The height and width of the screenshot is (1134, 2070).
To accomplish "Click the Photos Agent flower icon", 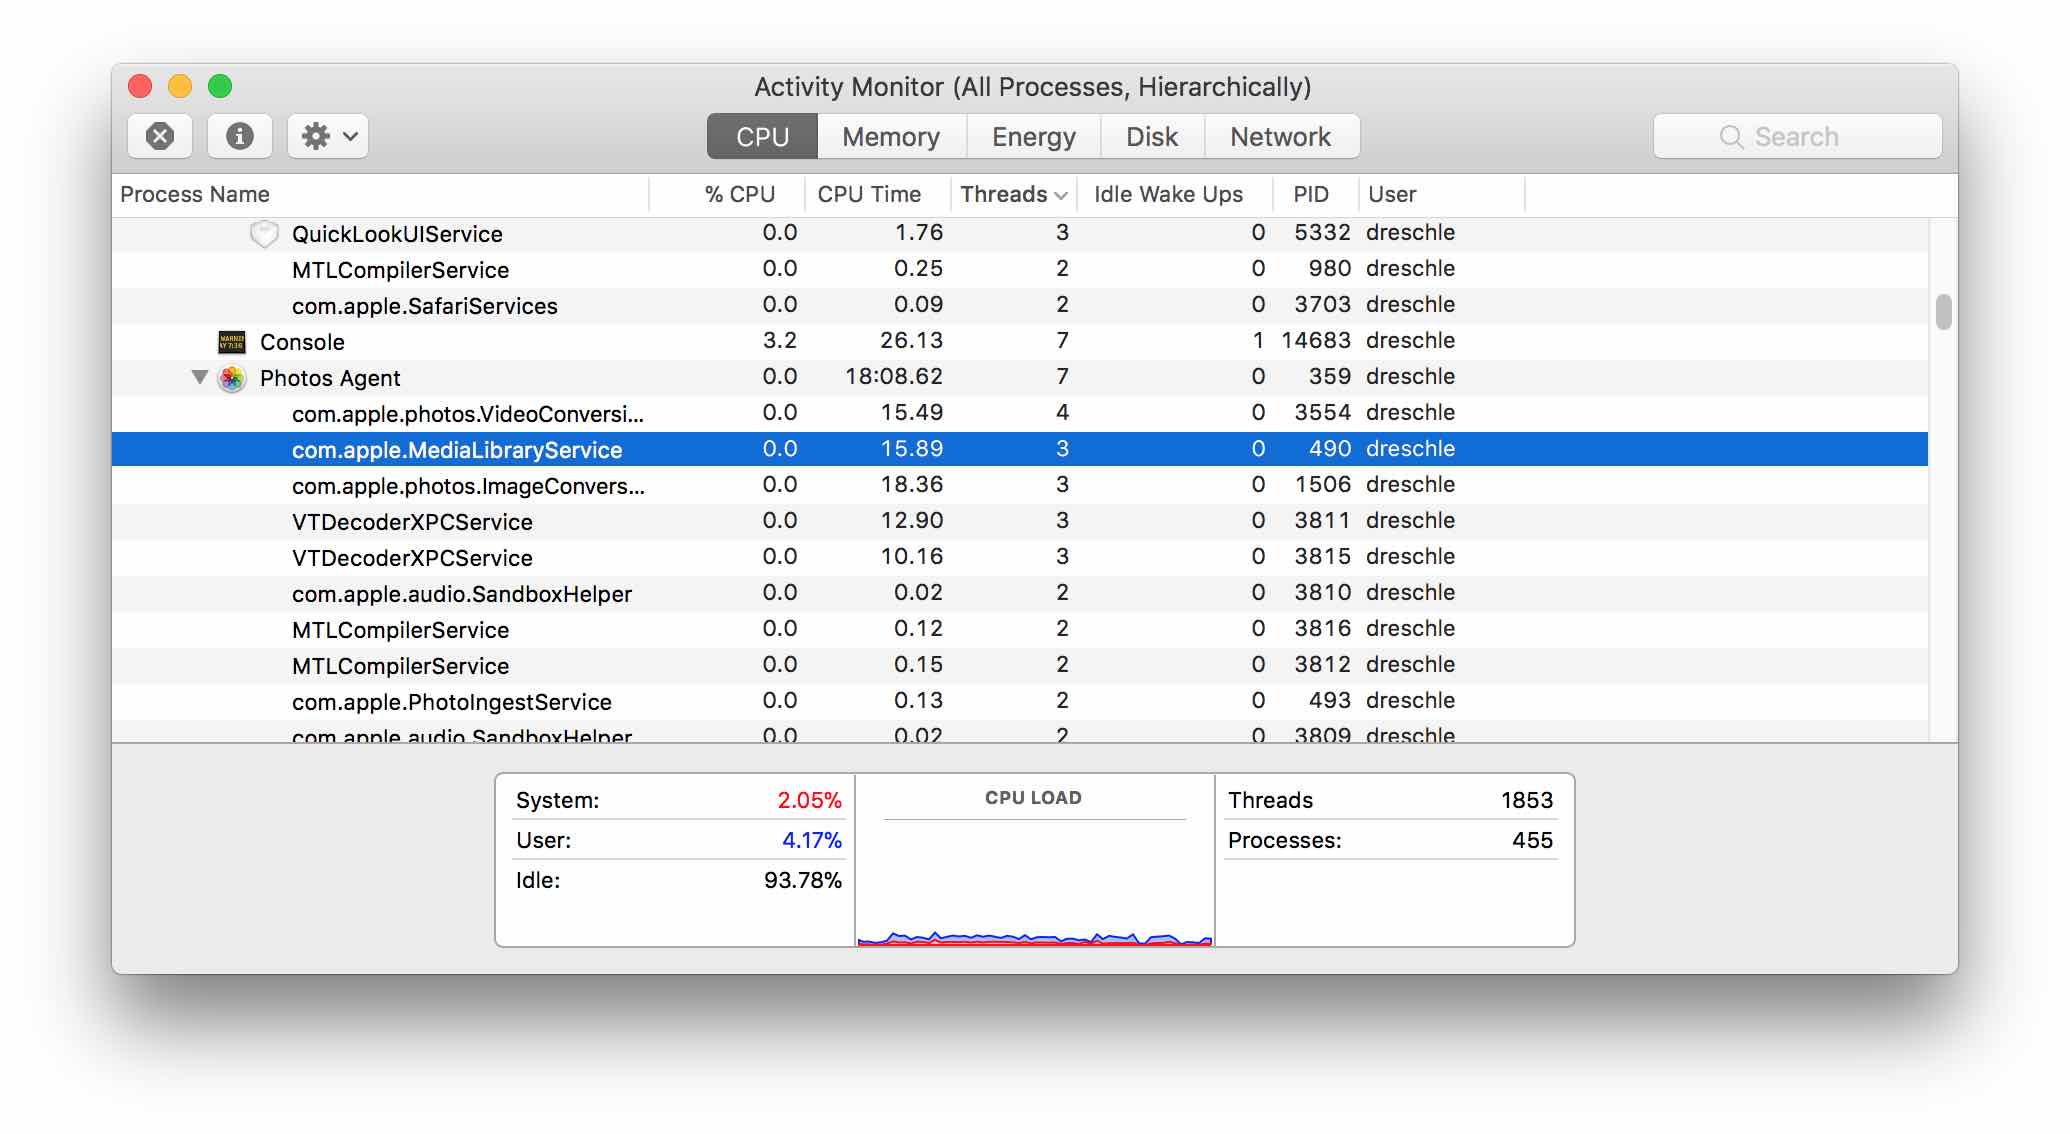I will (232, 378).
